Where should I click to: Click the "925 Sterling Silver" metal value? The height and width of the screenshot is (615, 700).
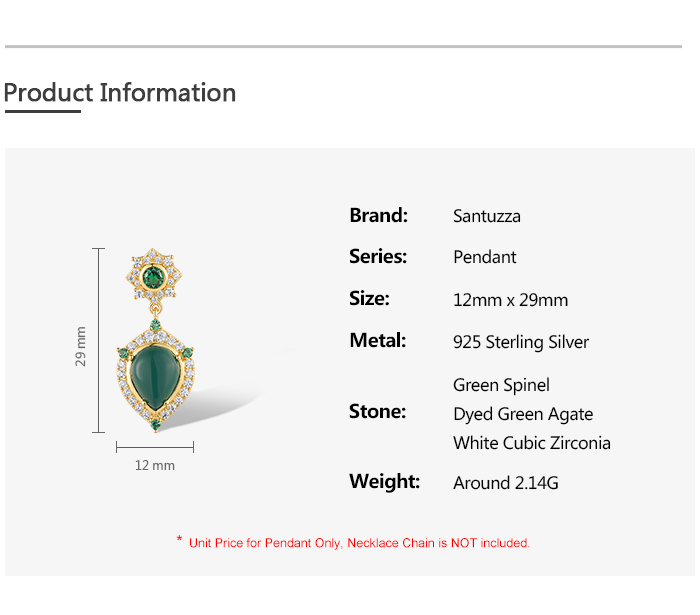[520, 342]
